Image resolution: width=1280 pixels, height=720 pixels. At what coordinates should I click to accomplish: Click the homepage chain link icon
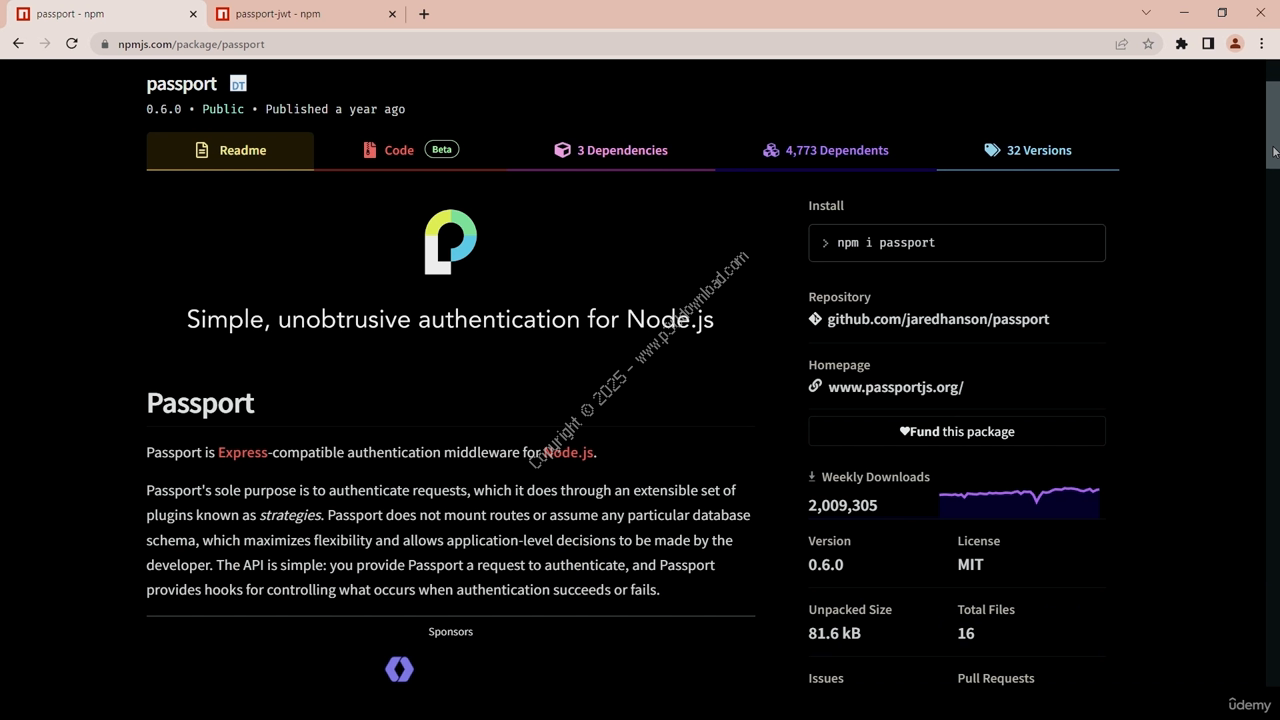(815, 386)
